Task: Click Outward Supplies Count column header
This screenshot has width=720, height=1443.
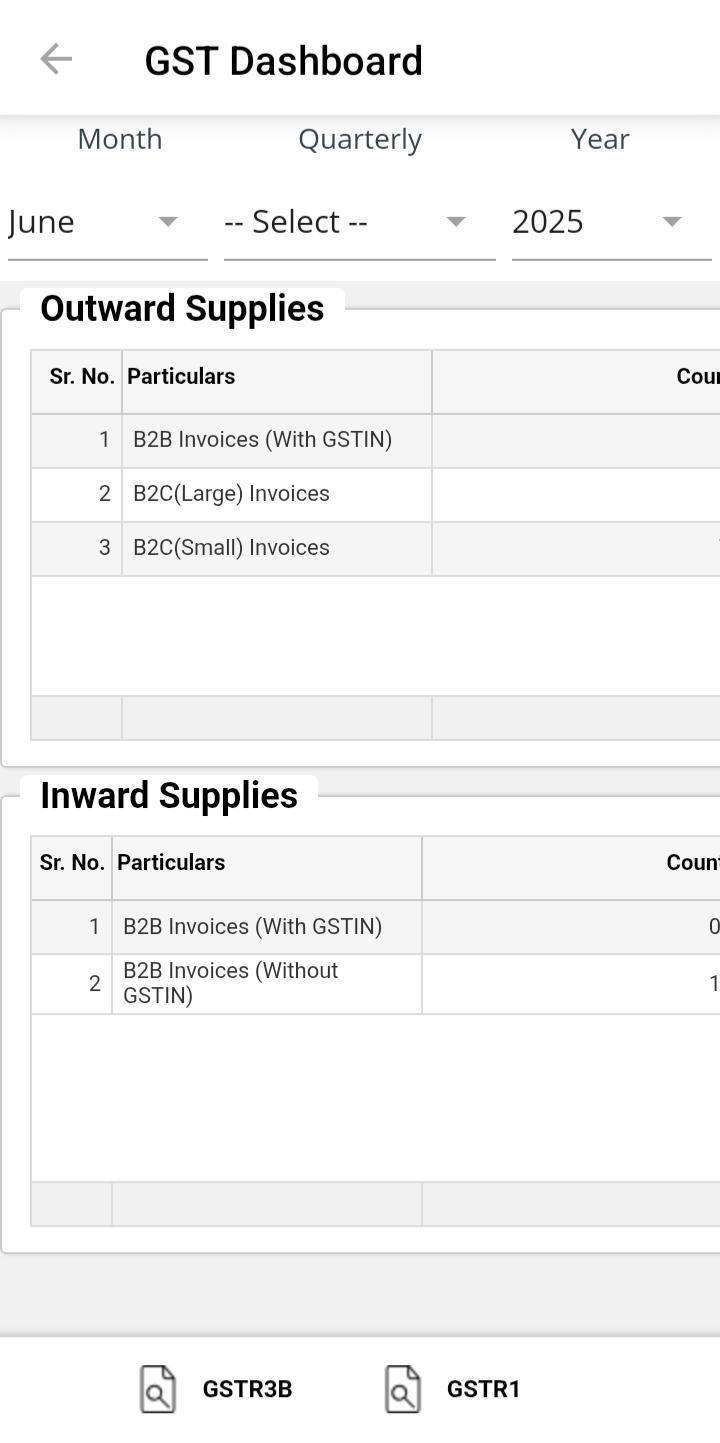Action: click(x=697, y=377)
